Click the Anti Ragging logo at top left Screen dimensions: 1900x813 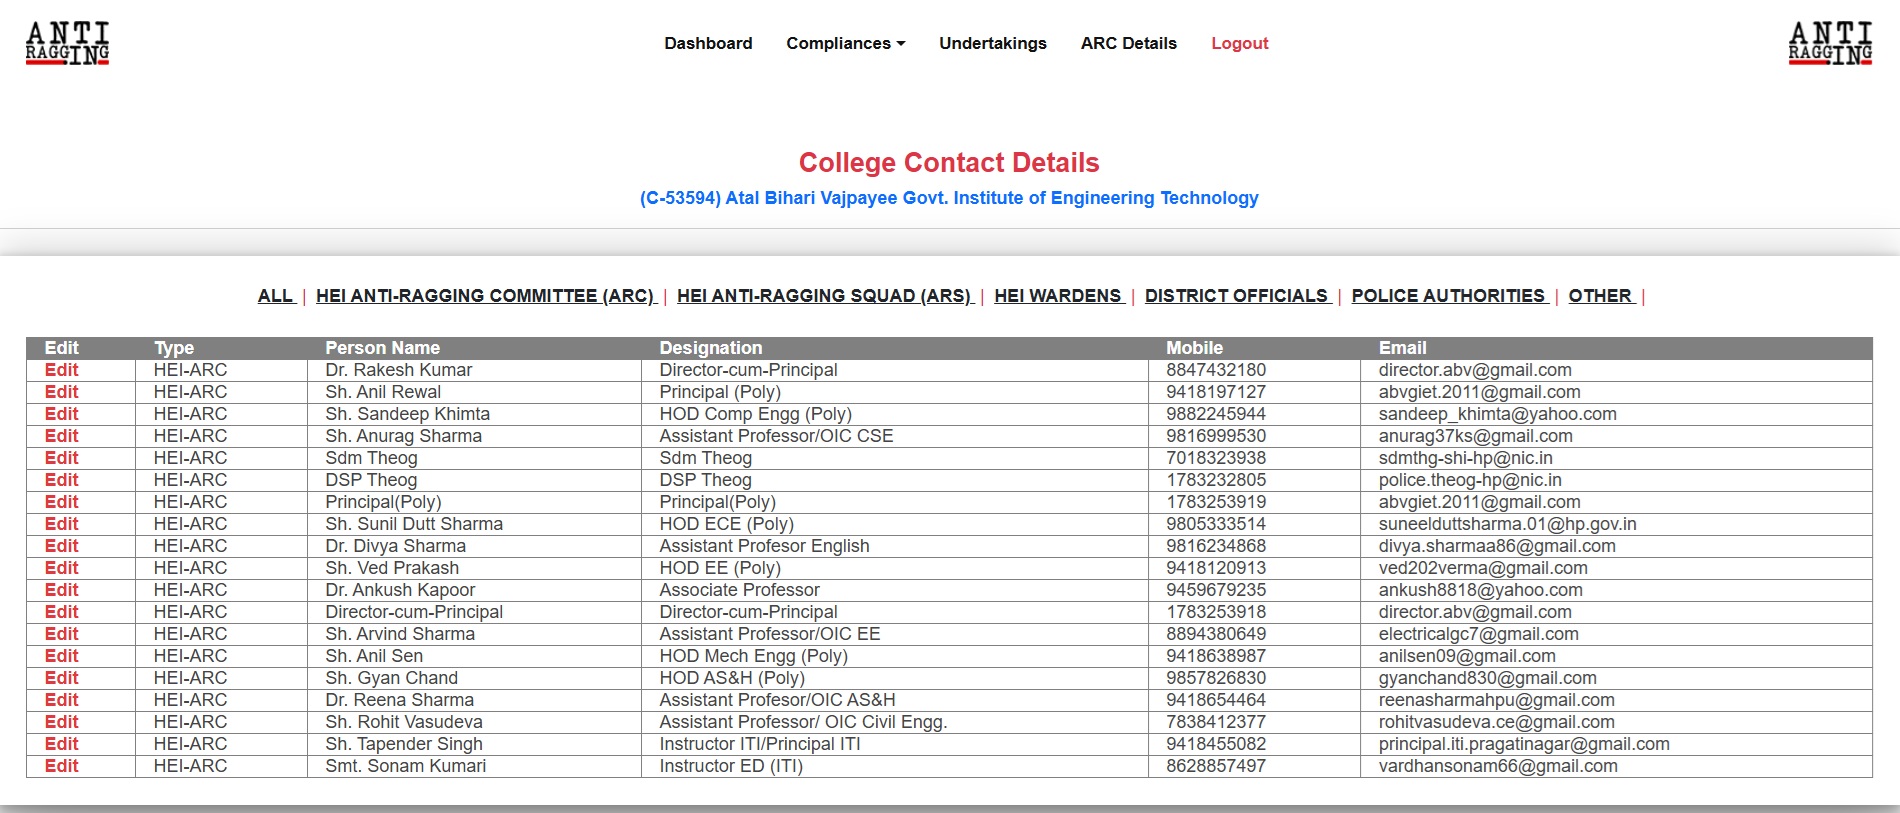67,44
